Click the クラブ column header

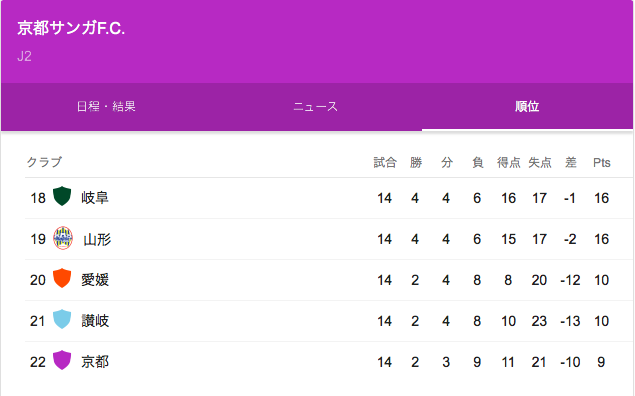tap(44, 162)
